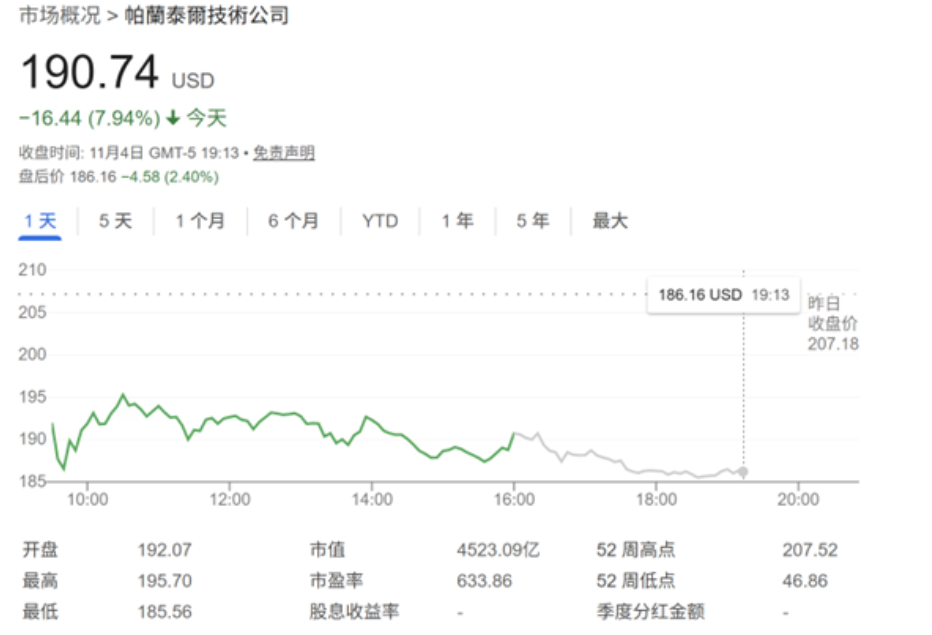The image size is (932, 635).
Task: Select the 1 天 time range tab
Action: click(x=40, y=221)
